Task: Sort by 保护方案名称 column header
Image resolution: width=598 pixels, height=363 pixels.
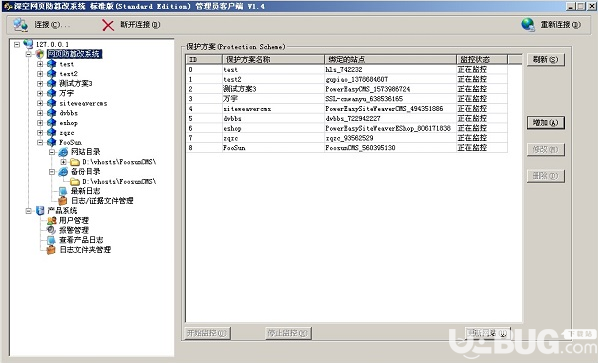Action: click(273, 59)
